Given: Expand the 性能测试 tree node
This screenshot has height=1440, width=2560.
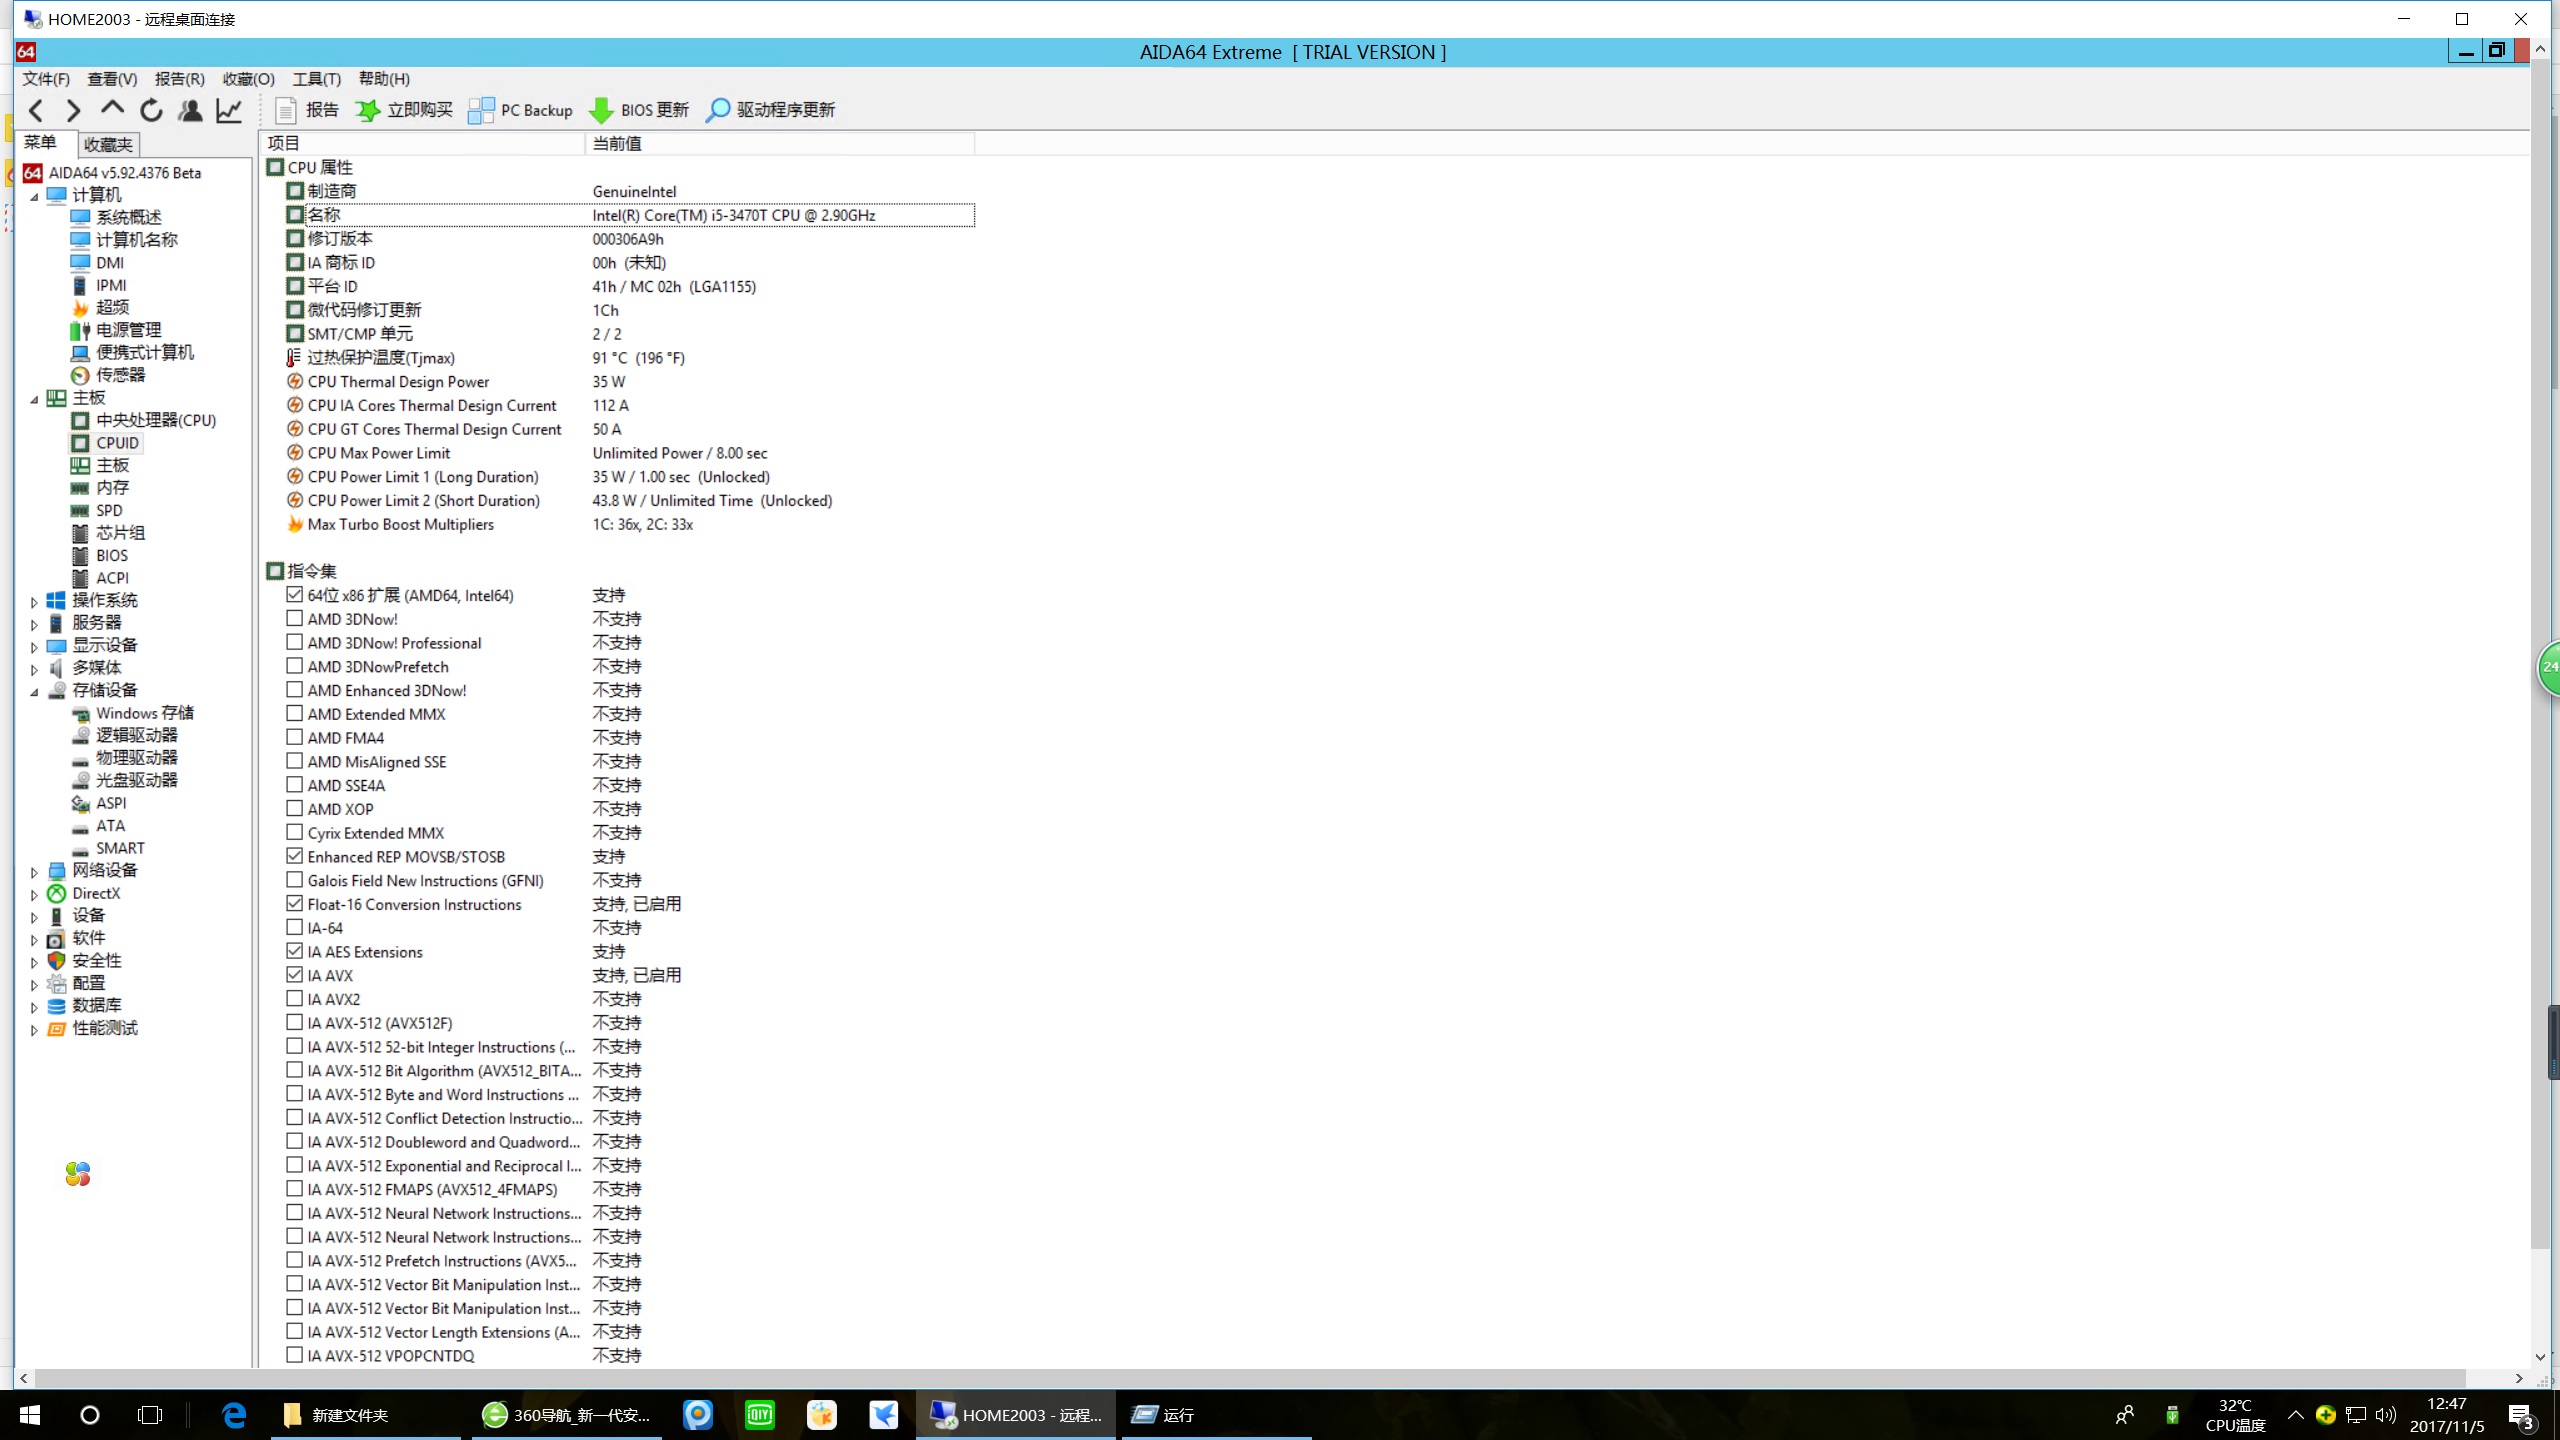Looking at the screenshot, I should pyautogui.click(x=34, y=1029).
